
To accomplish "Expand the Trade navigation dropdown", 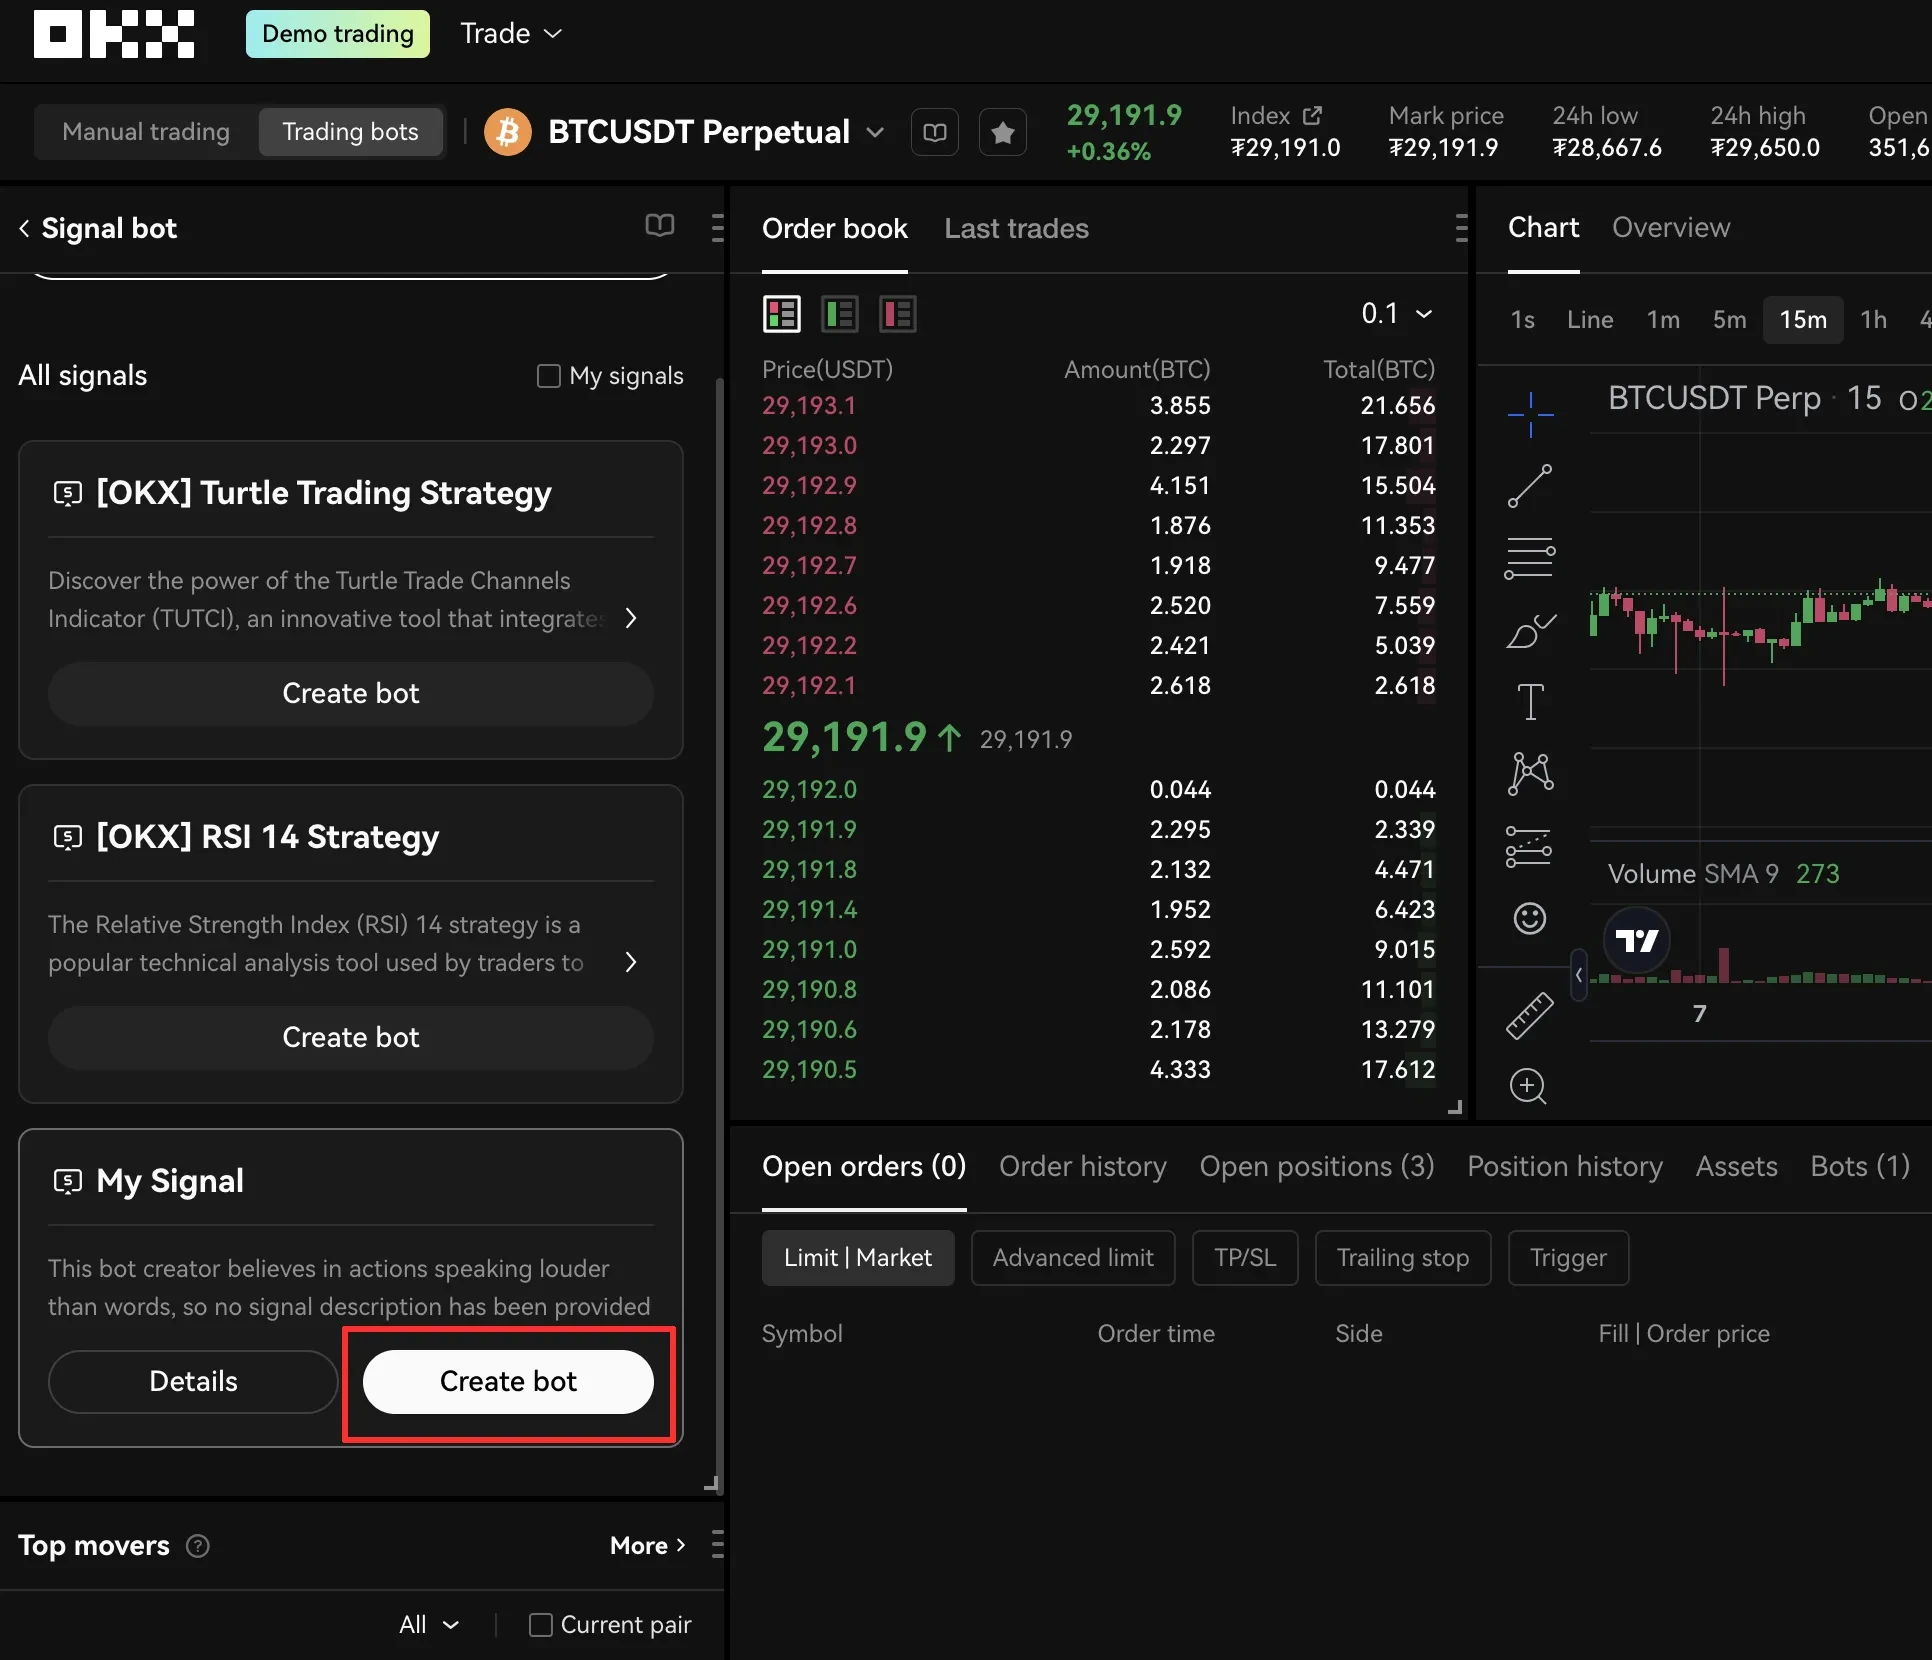I will [511, 33].
